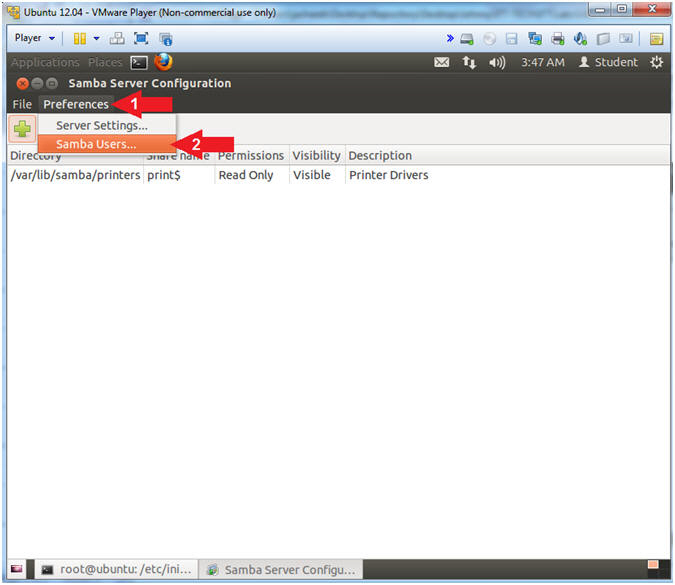Enter VMware full screen mode icon

[x=141, y=39]
